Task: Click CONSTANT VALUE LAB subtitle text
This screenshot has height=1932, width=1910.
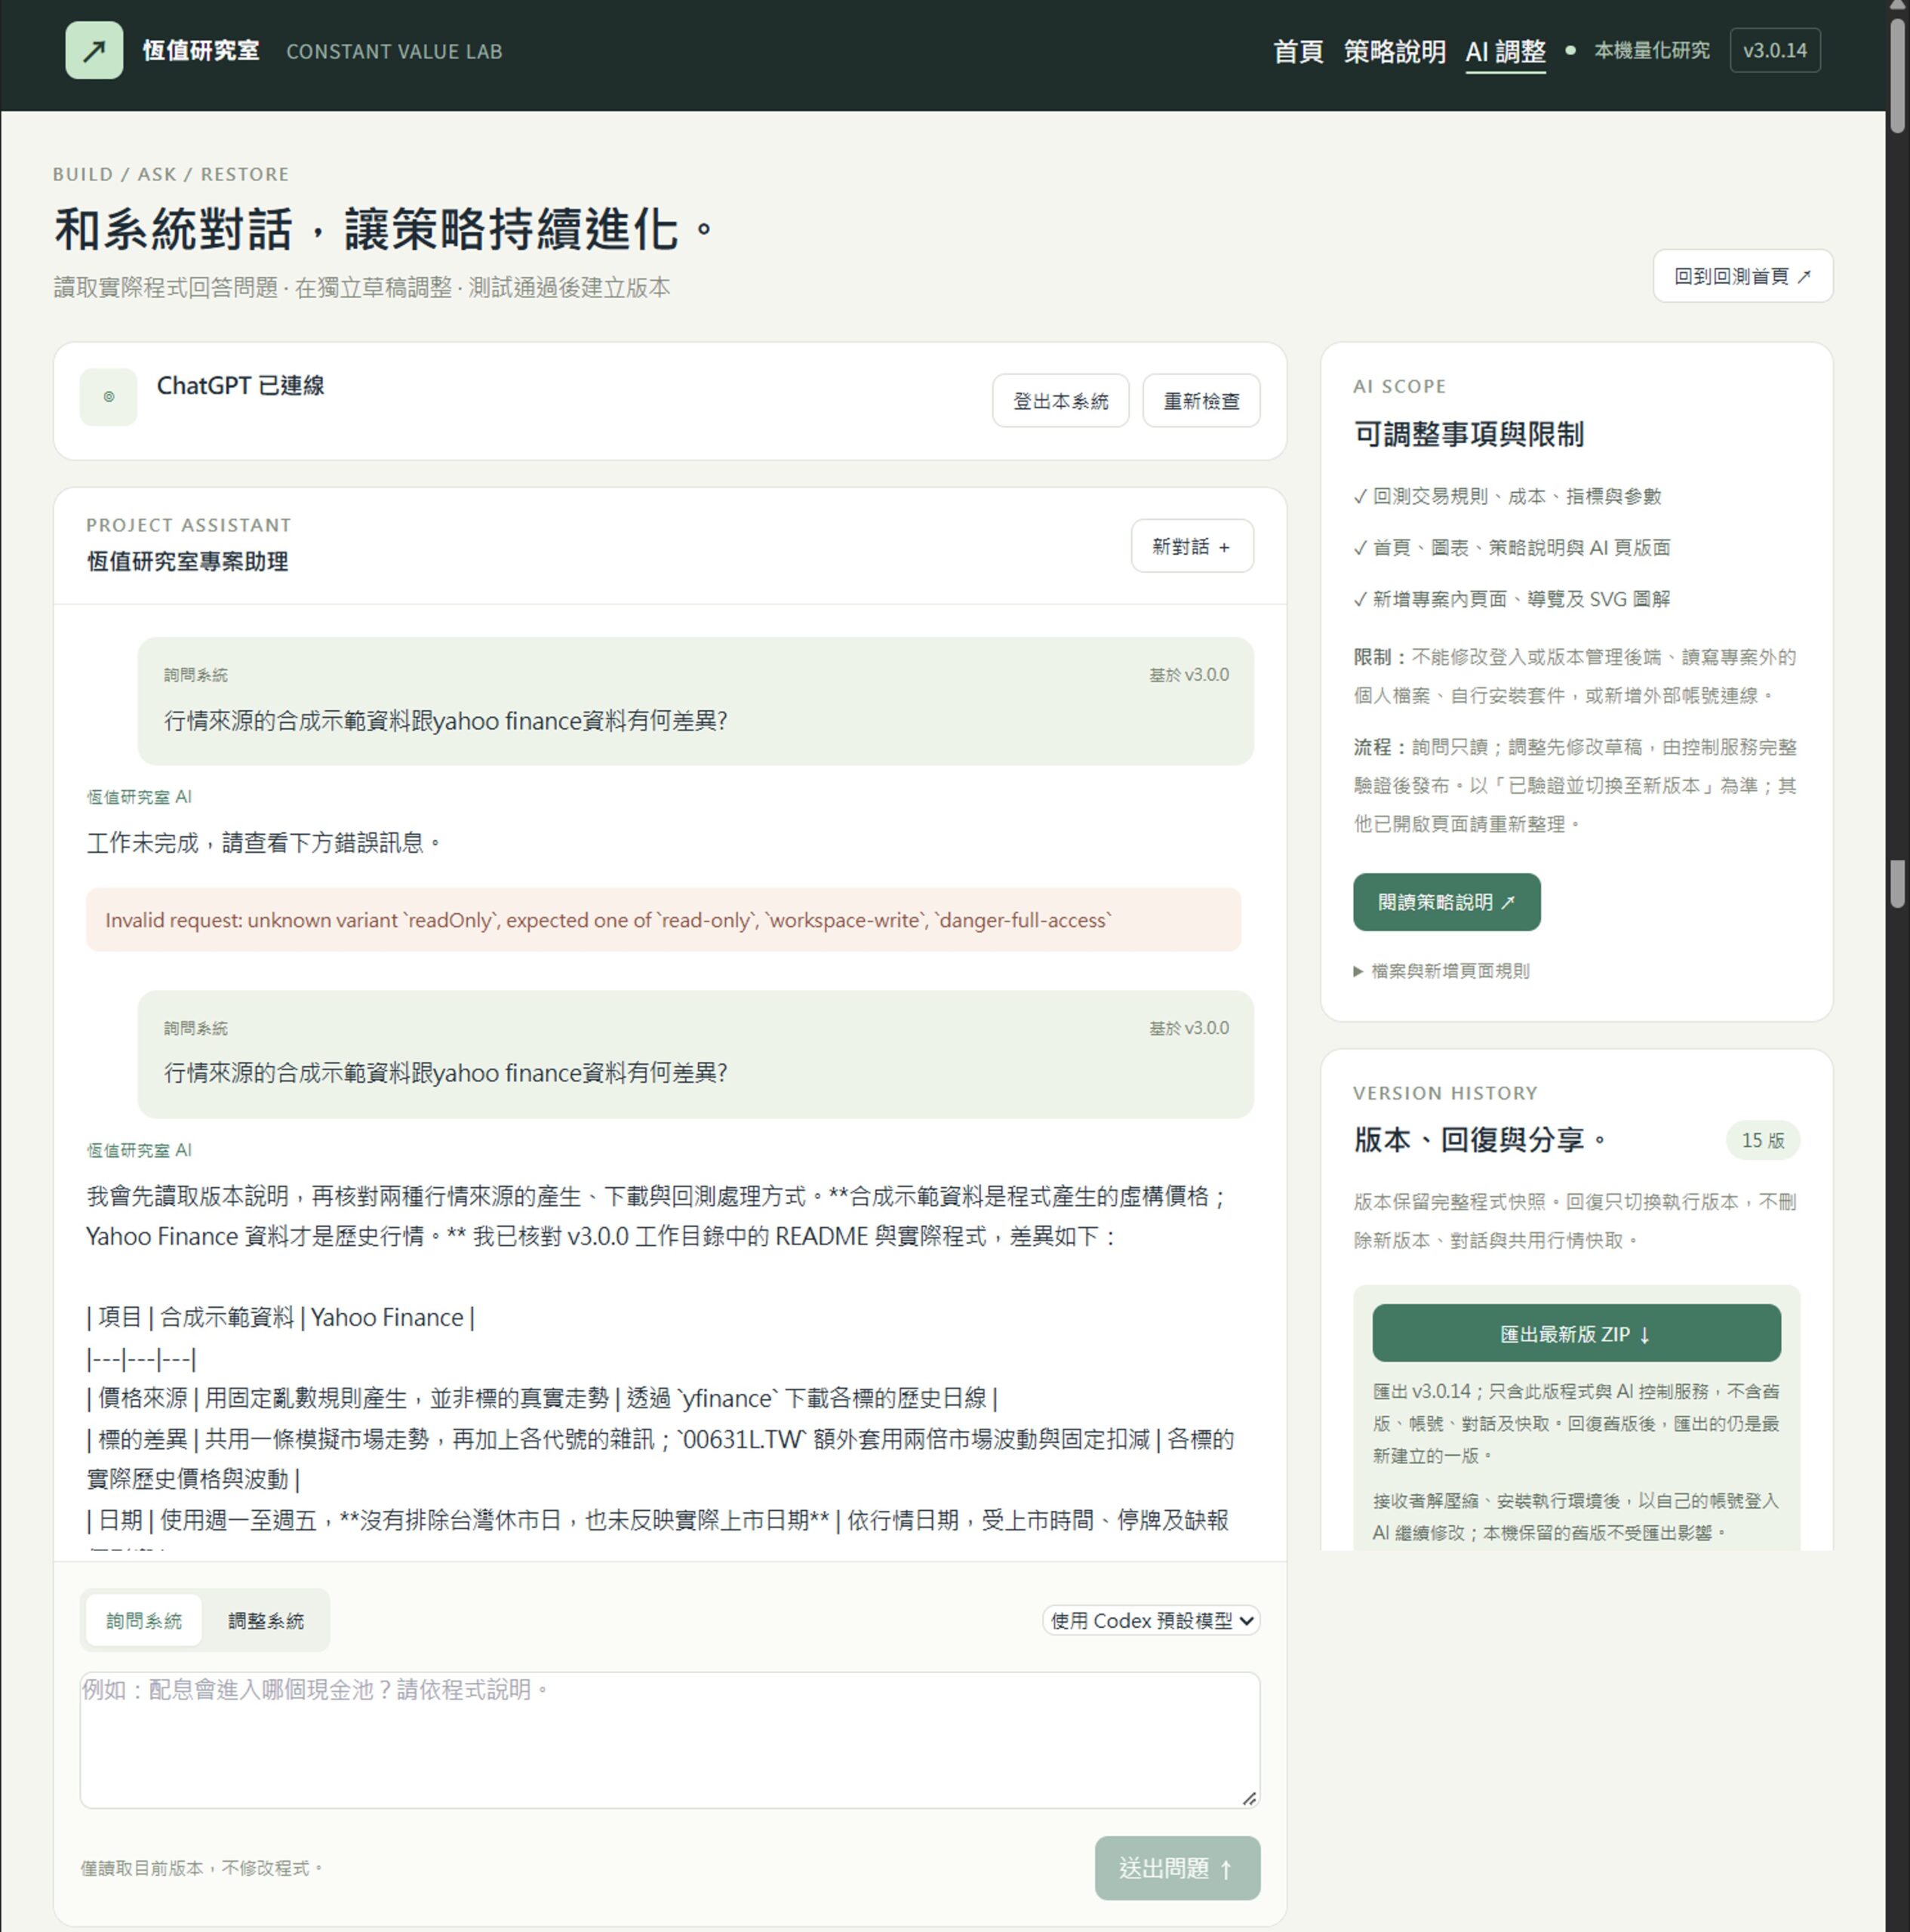Action: (394, 51)
